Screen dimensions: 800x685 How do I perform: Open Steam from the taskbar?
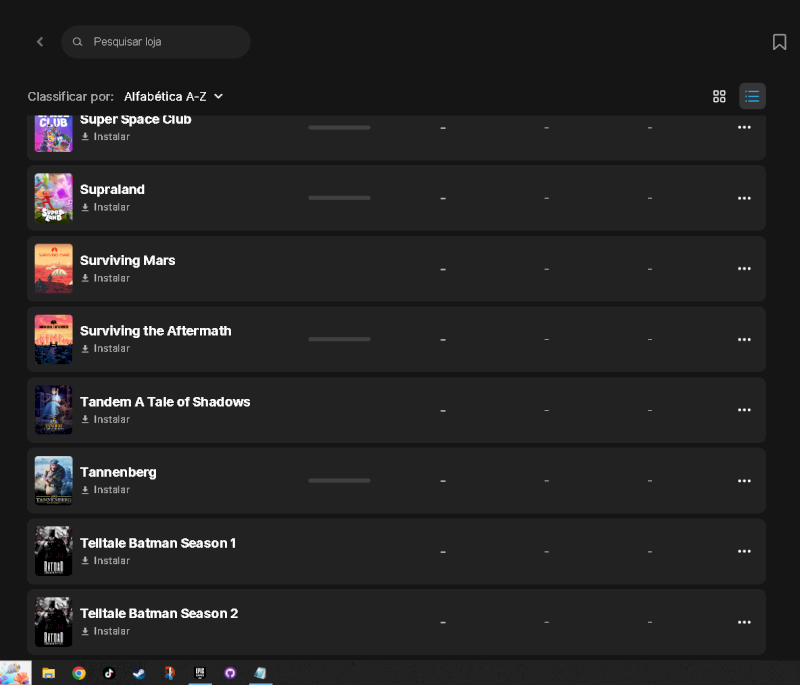click(x=139, y=673)
